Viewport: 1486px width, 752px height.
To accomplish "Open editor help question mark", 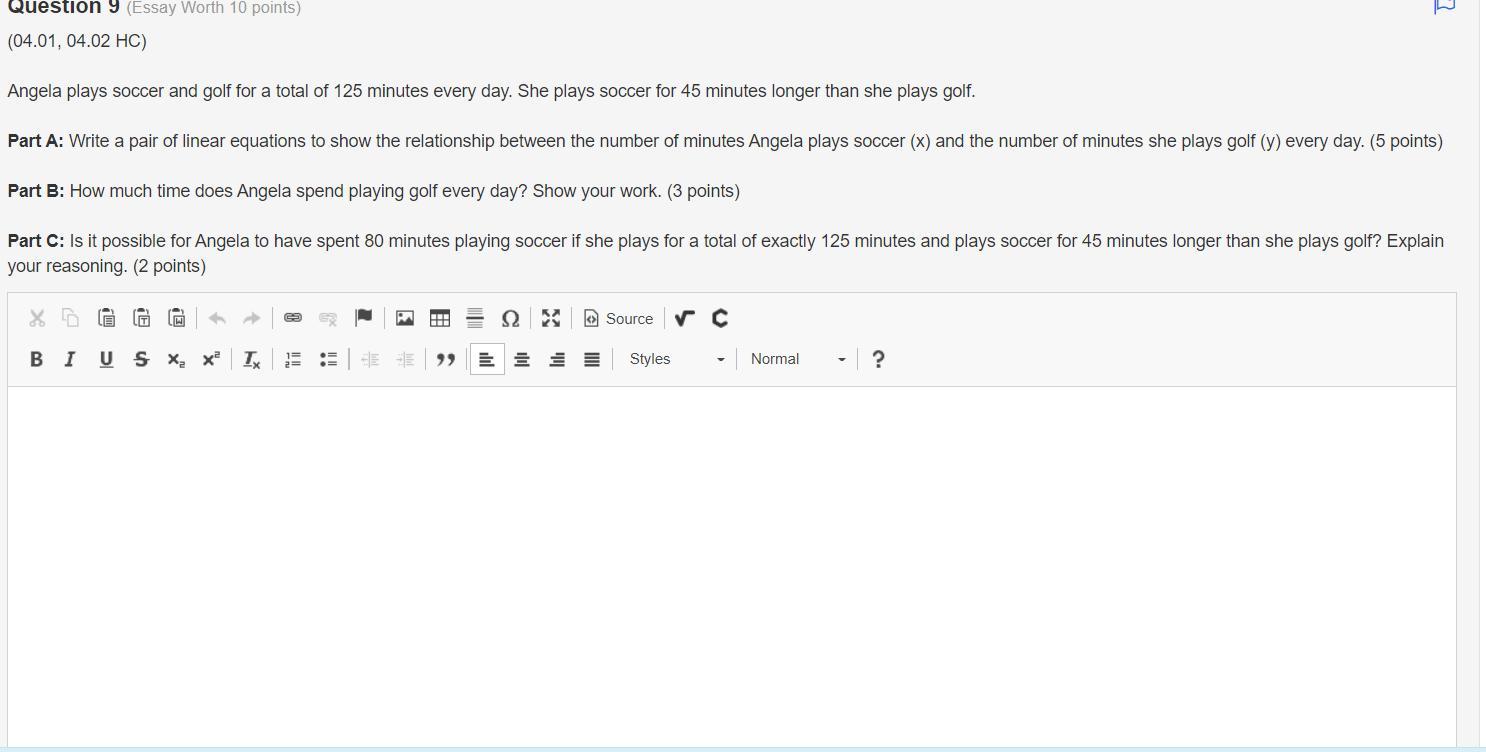I will click(x=878, y=359).
